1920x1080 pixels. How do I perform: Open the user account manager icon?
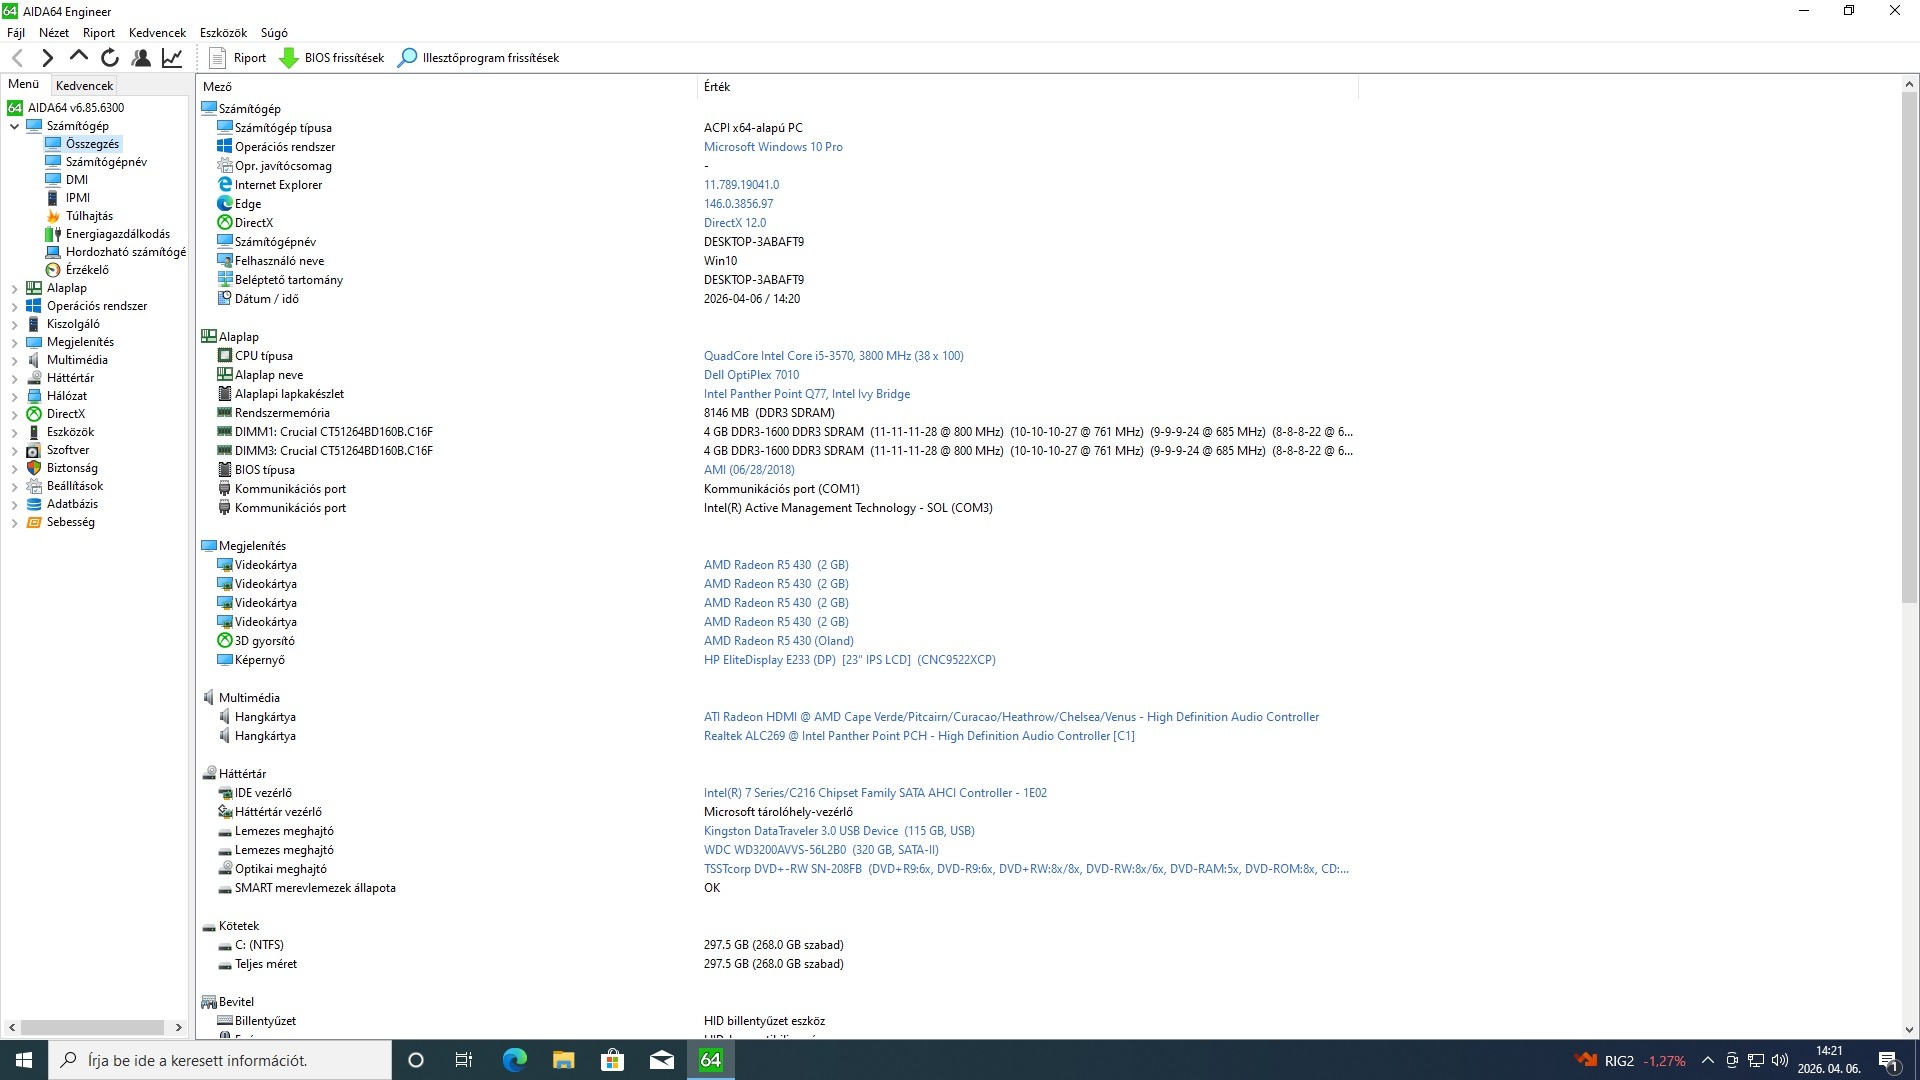pyautogui.click(x=141, y=58)
